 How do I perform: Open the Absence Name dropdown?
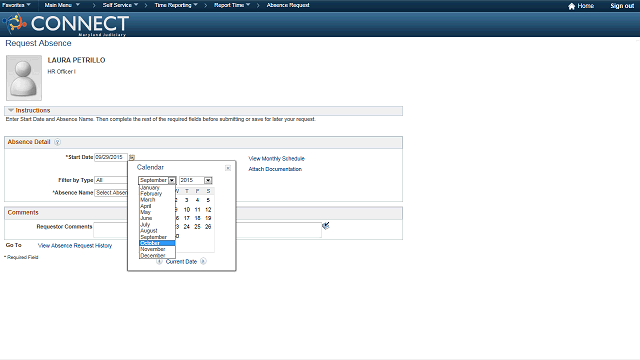coord(111,193)
